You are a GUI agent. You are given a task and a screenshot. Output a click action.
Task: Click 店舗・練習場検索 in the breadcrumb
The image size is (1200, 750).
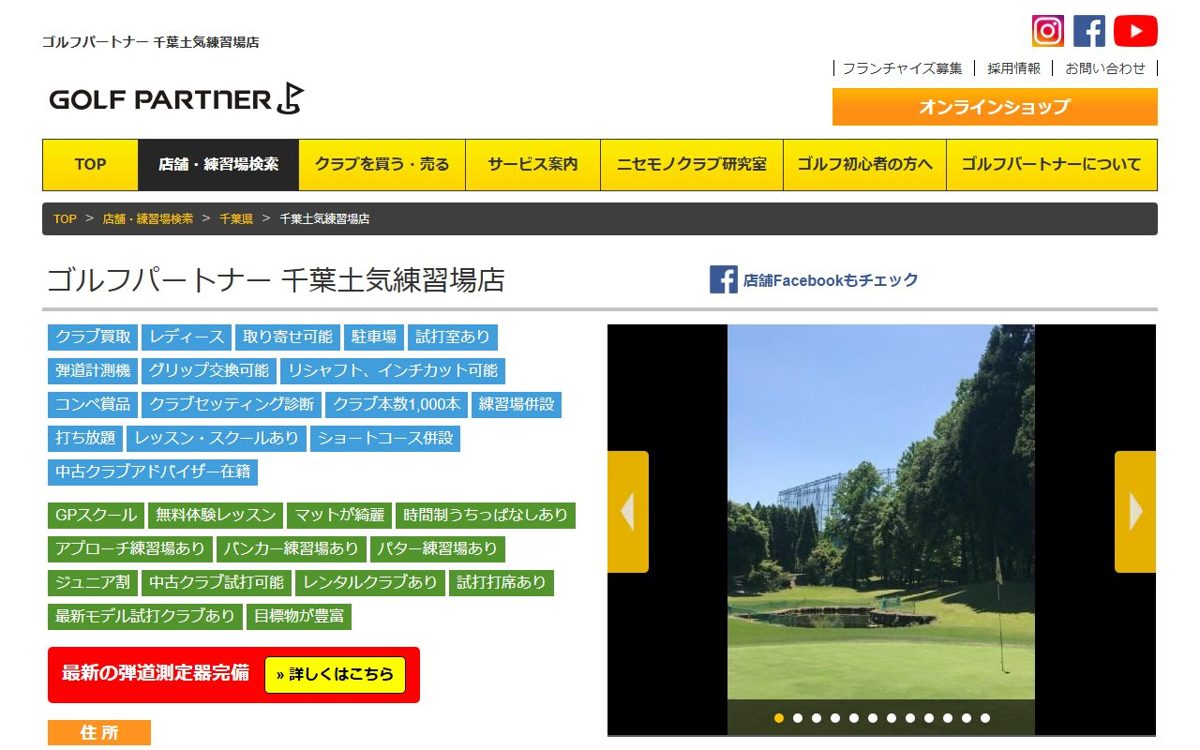click(148, 219)
